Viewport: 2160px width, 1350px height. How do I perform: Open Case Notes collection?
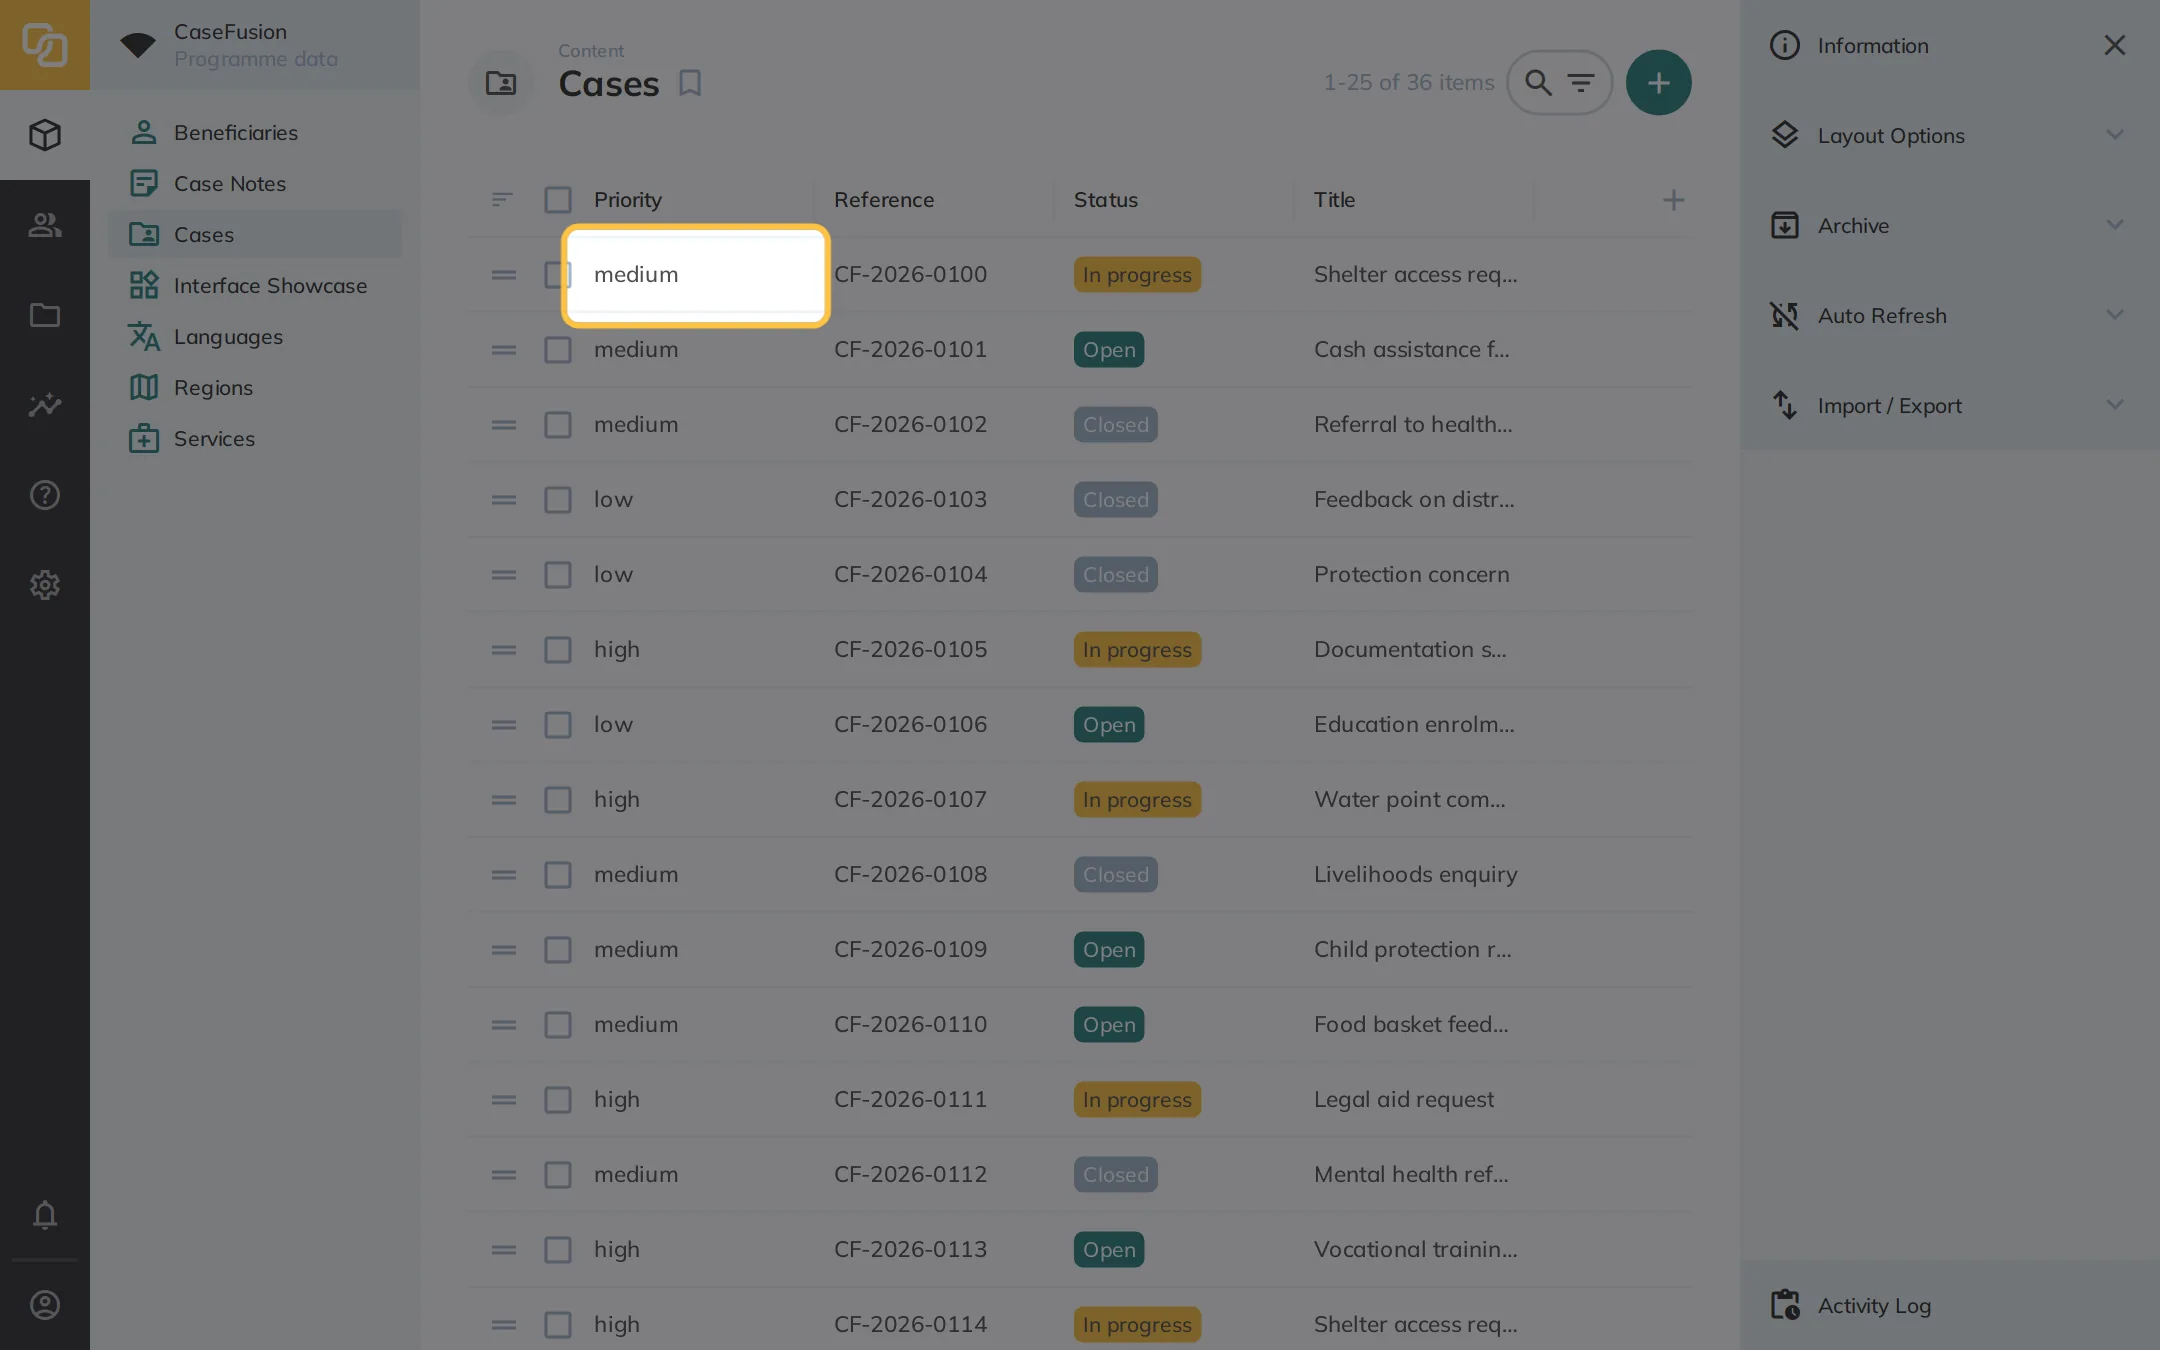255,183
